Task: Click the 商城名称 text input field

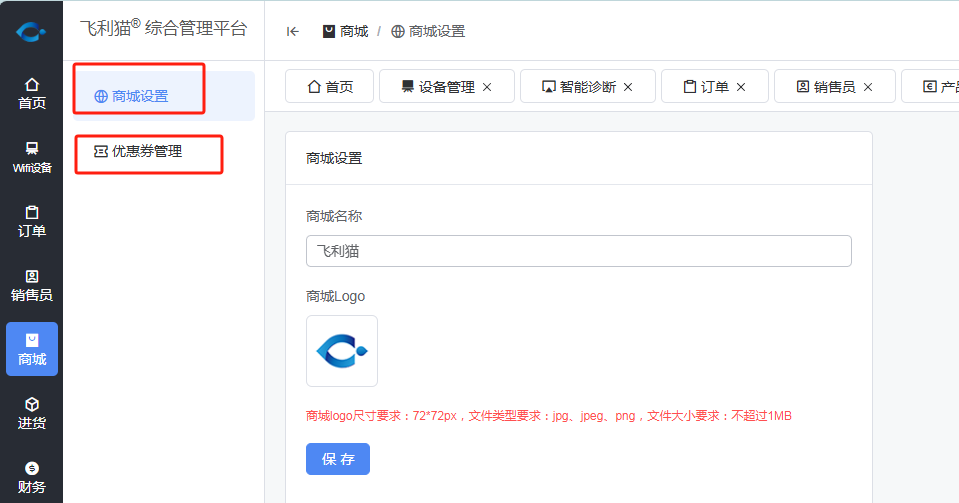Action: pyautogui.click(x=578, y=251)
